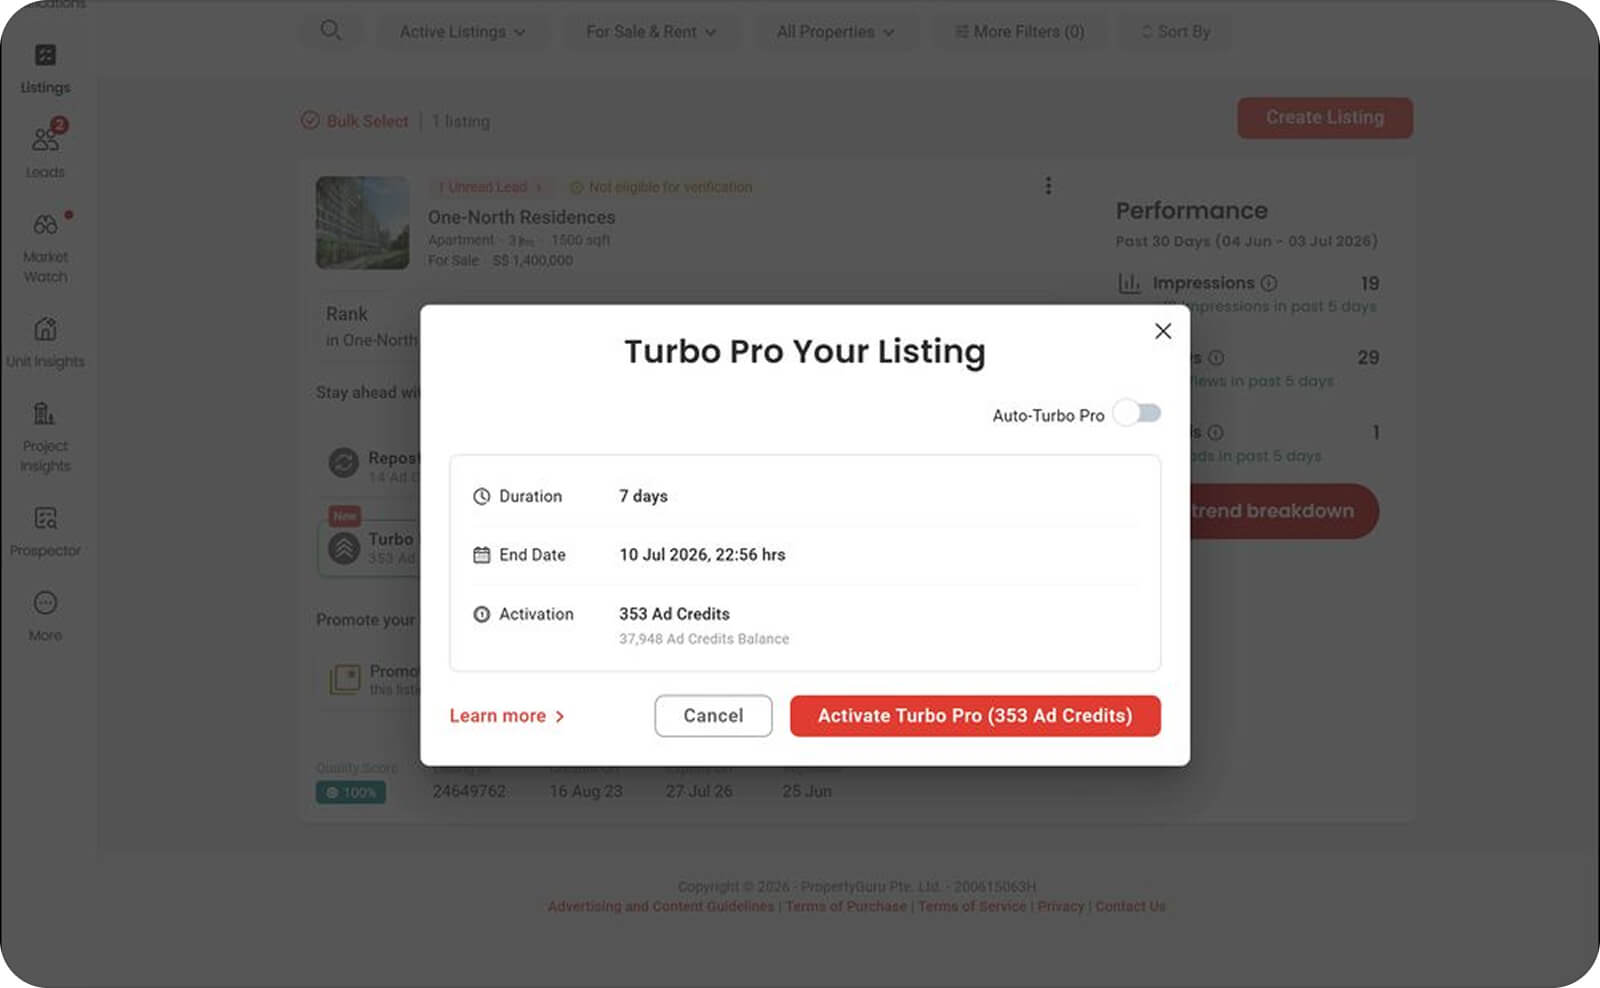Open Project Insights in the sidebar
The width and height of the screenshot is (1600, 988).
click(45, 437)
